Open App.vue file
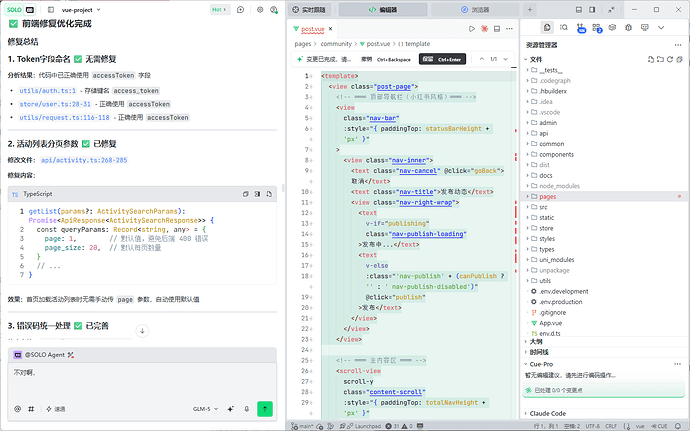The image size is (690, 431). [551, 323]
